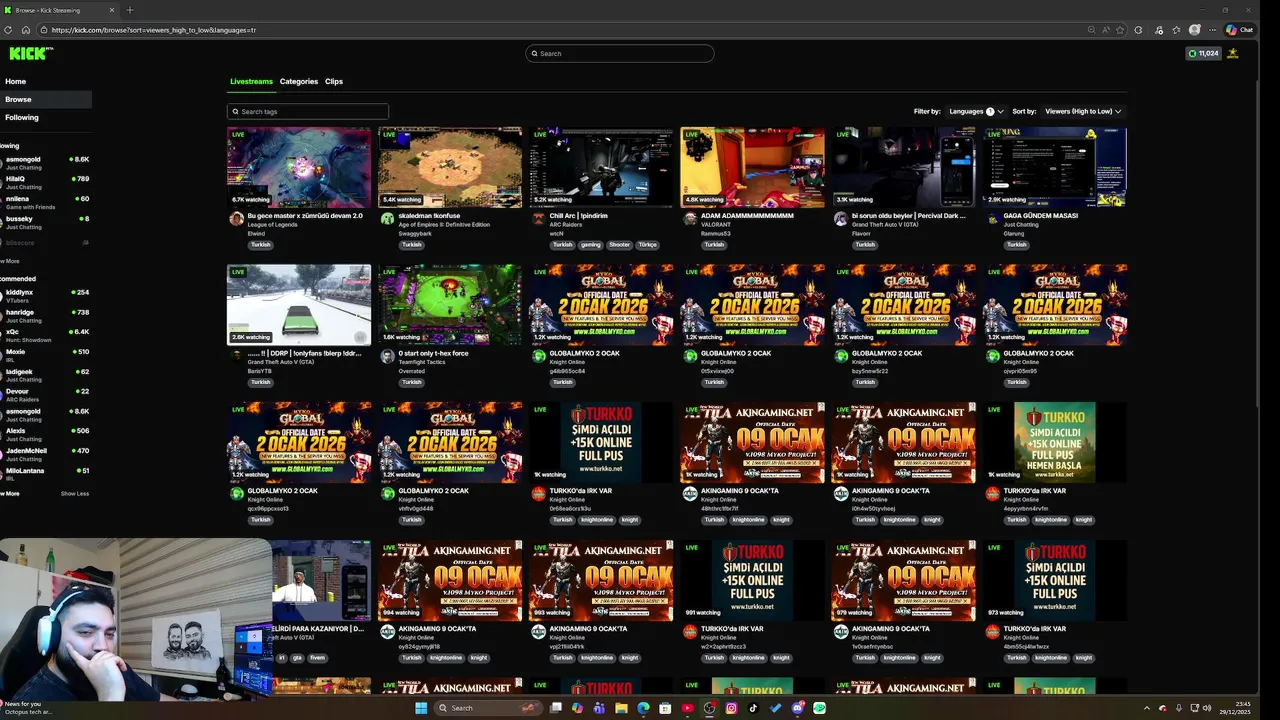Open Microsoft Teams from taskbar

(599, 708)
